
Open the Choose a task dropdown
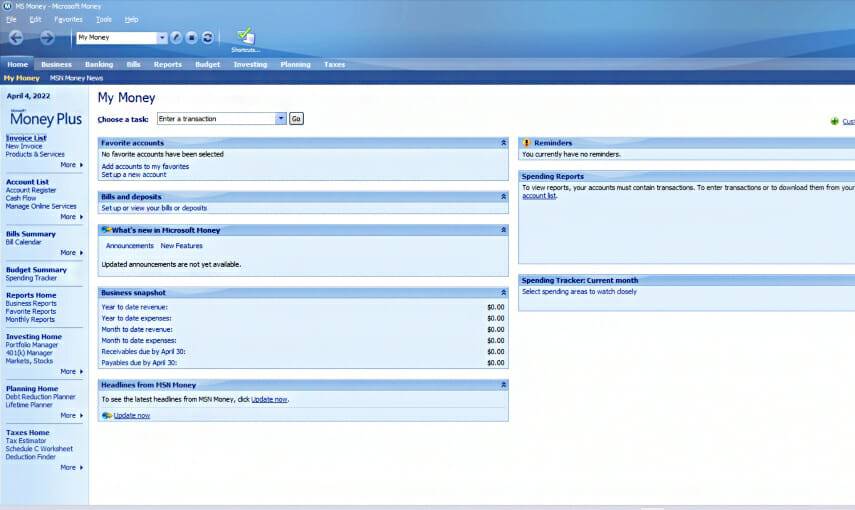[281, 119]
